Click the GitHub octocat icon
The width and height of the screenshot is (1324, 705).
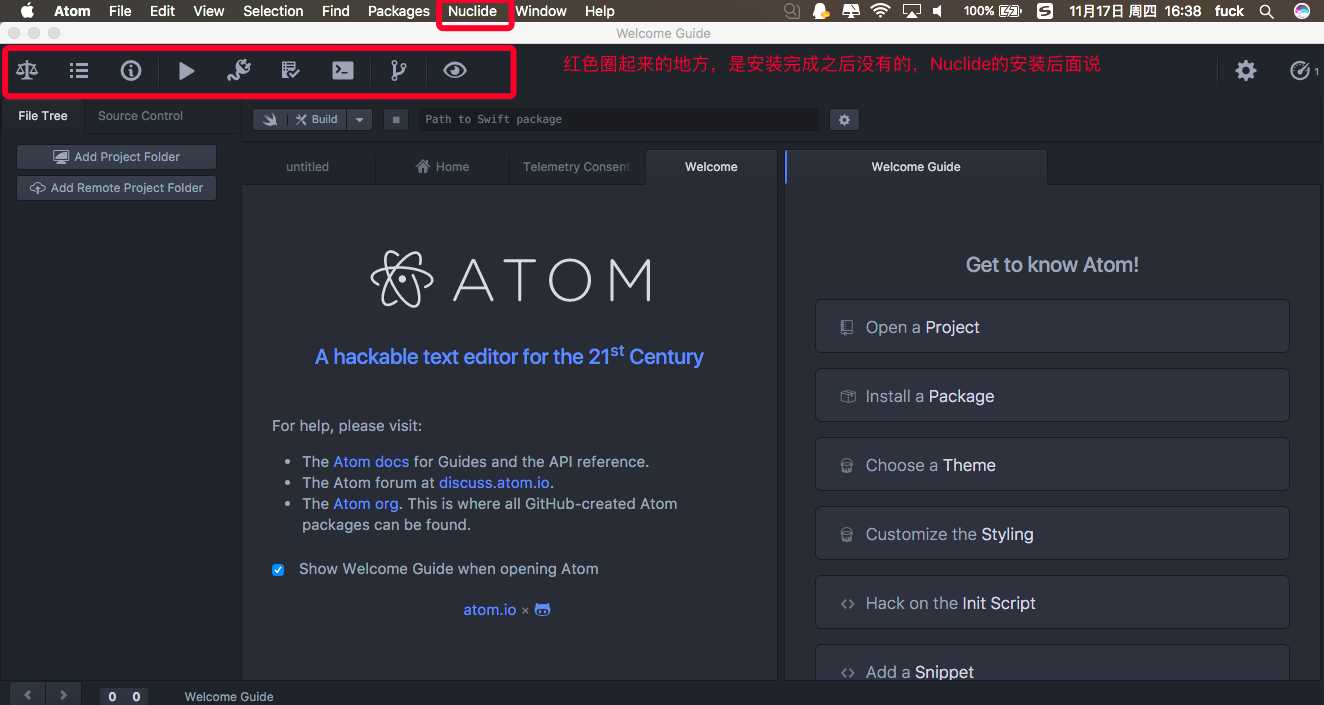pos(542,609)
